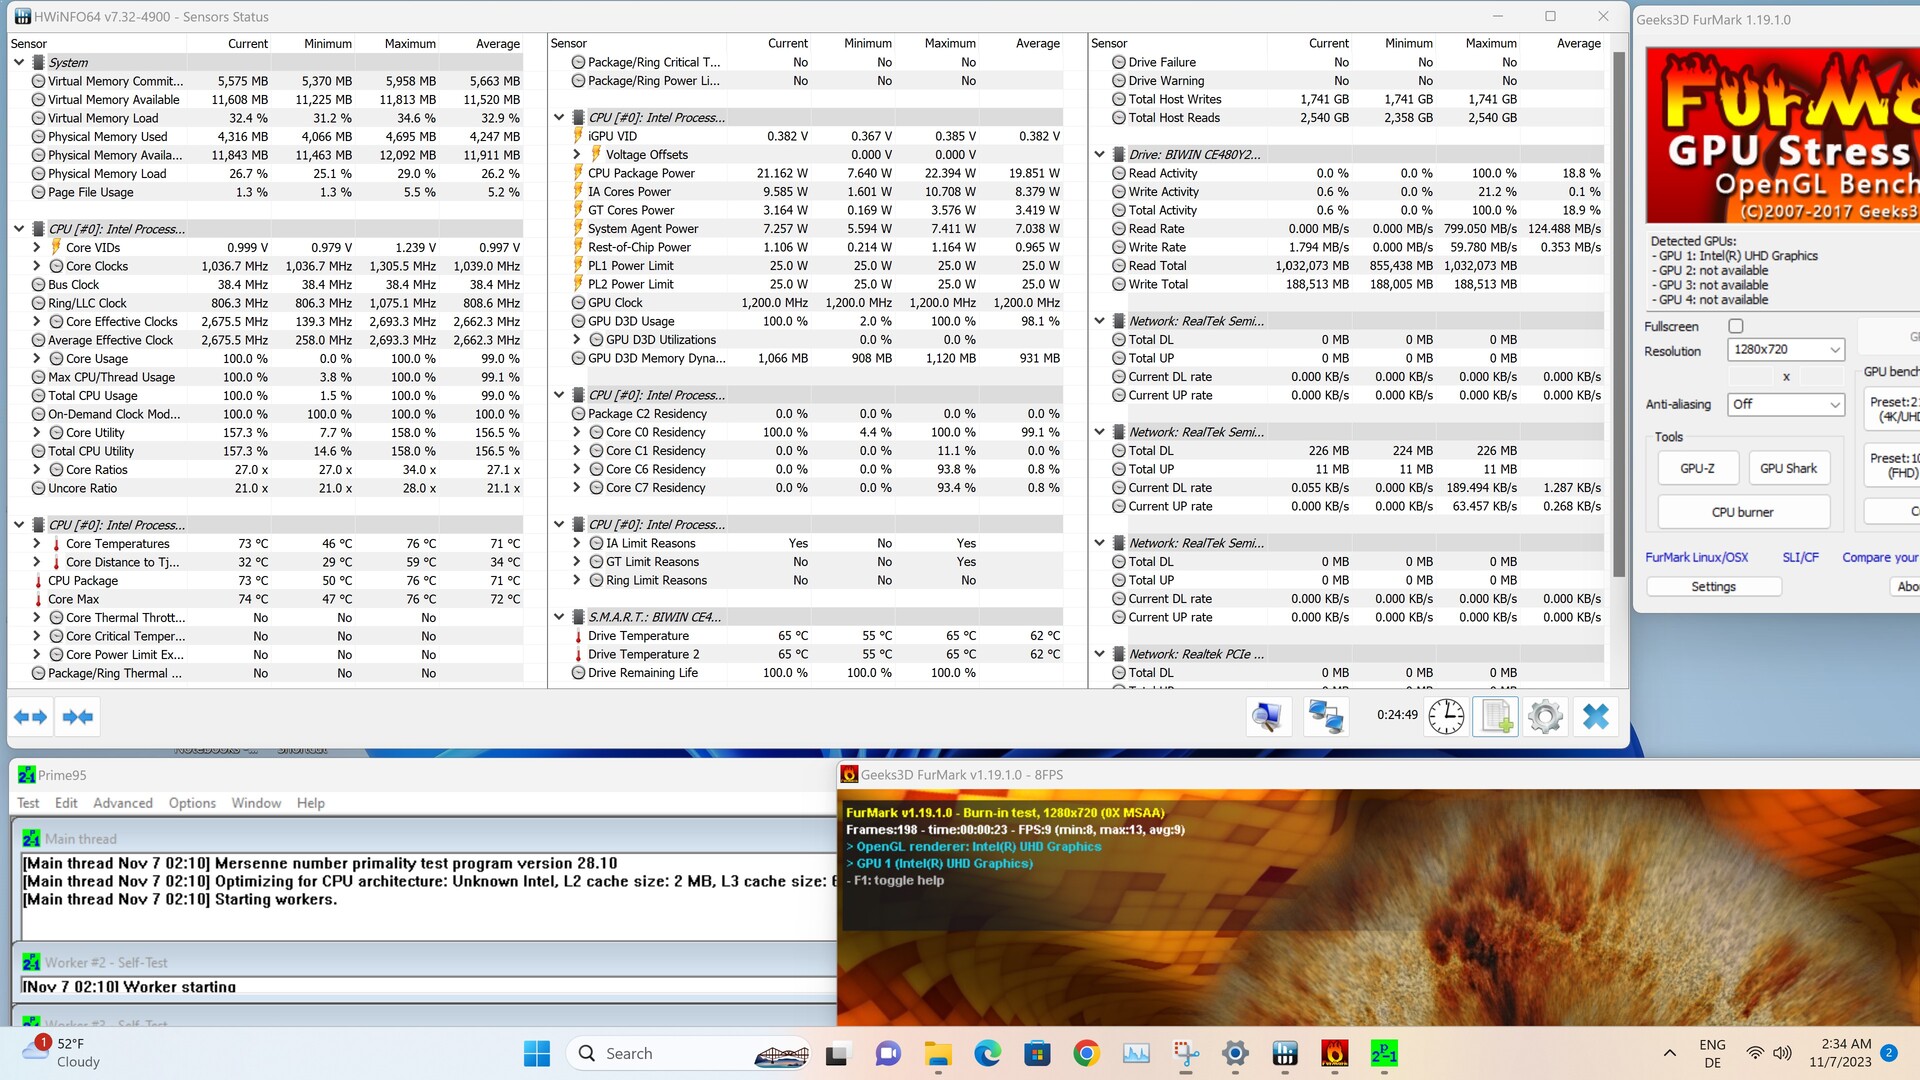The image size is (1920, 1080).
Task: Open the Resolution 1280x720 dropdown
Action: click(x=1785, y=349)
